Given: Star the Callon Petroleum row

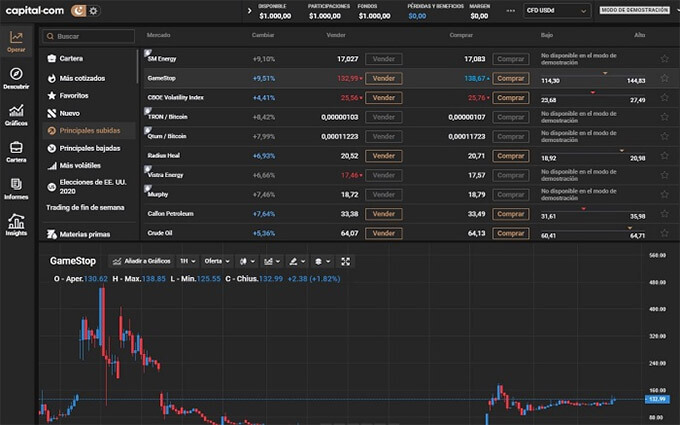Looking at the screenshot, I should pyautogui.click(x=664, y=213).
